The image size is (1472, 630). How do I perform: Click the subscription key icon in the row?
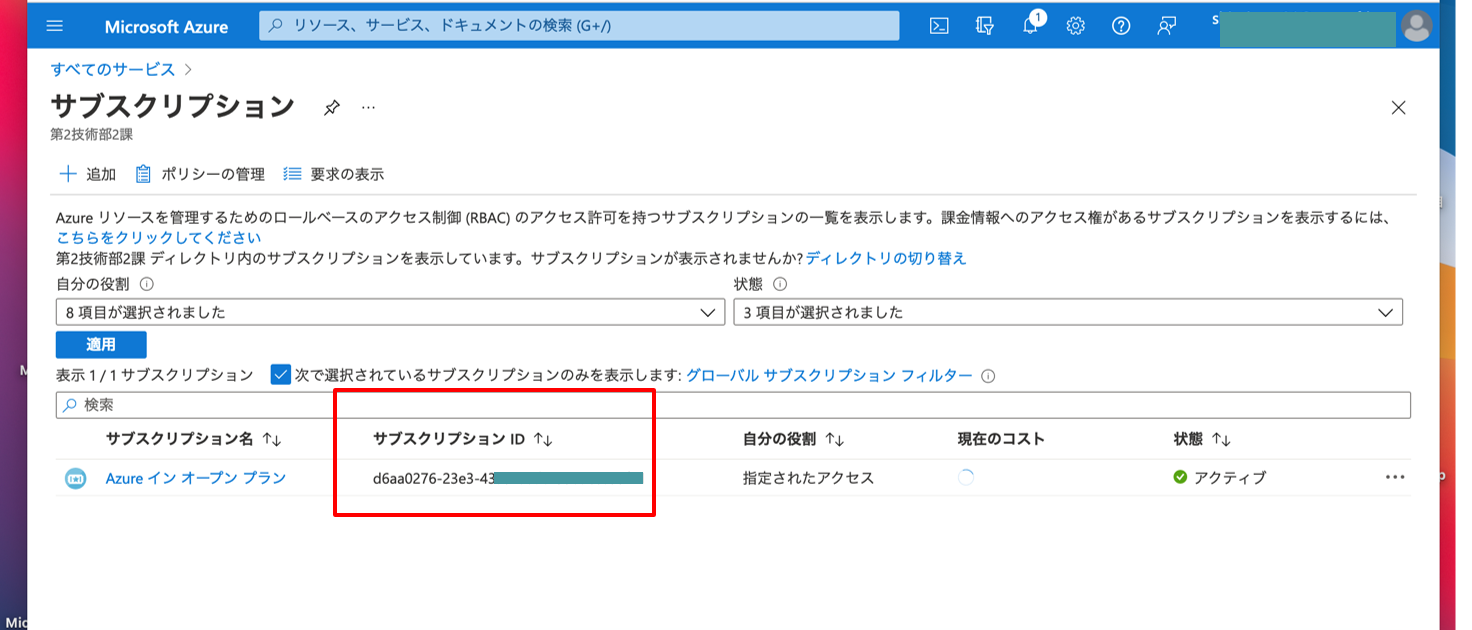point(75,478)
